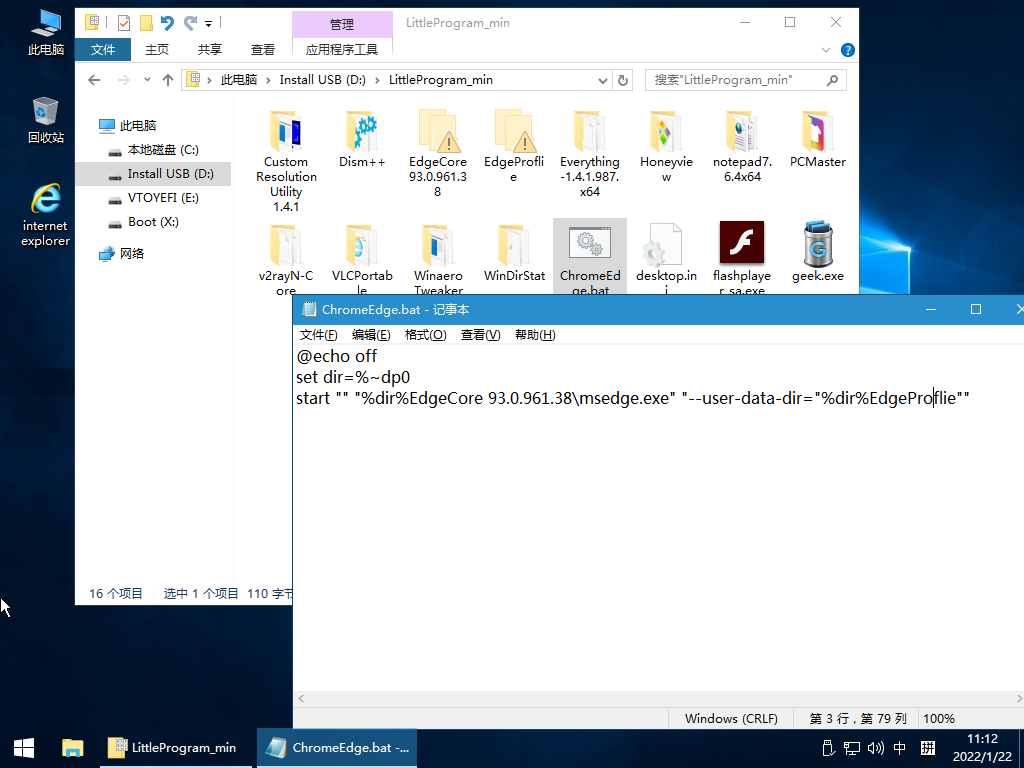Open the Windows Start button

click(24, 748)
